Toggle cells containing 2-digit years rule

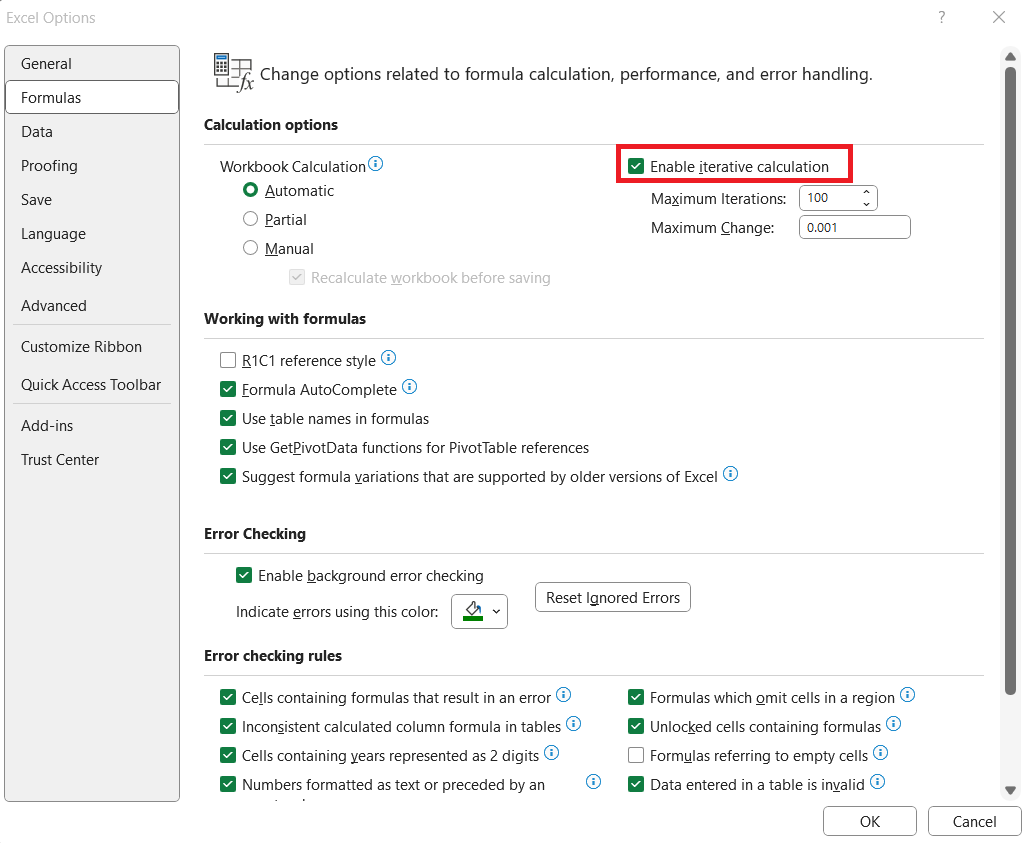(x=228, y=756)
